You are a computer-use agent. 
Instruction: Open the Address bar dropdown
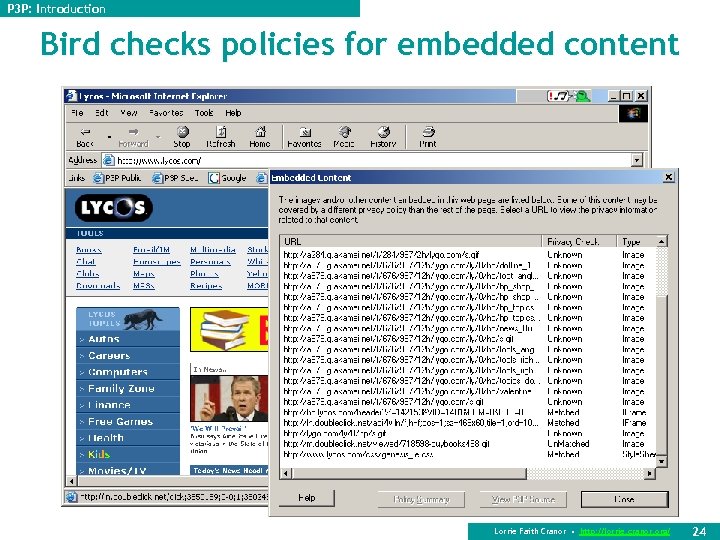tap(636, 160)
